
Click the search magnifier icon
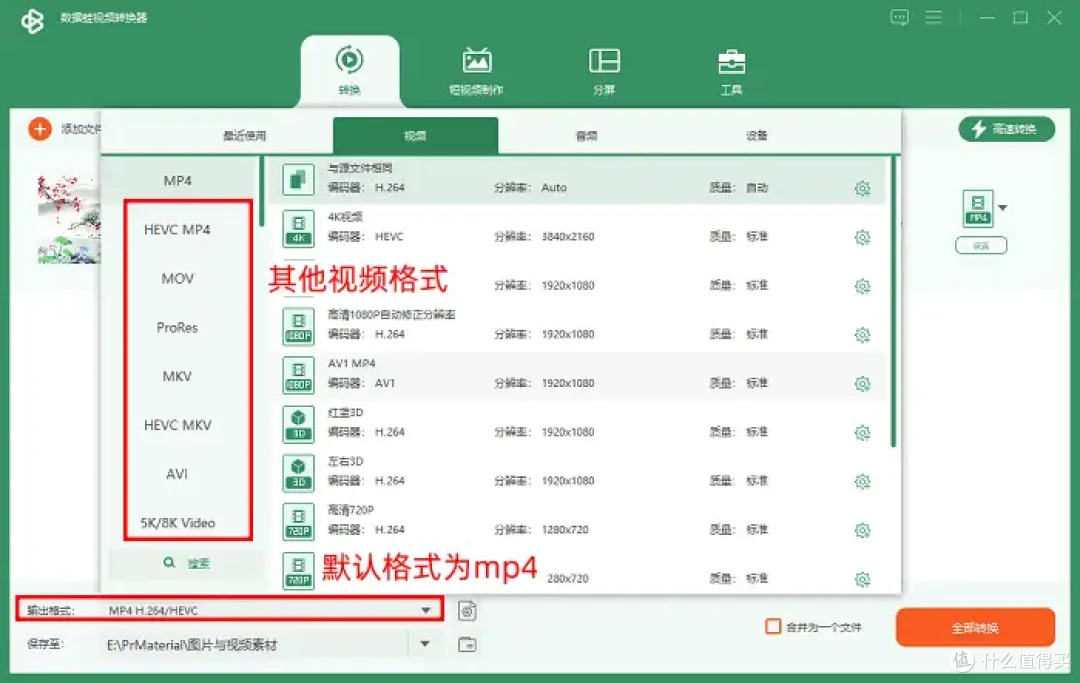click(x=169, y=563)
